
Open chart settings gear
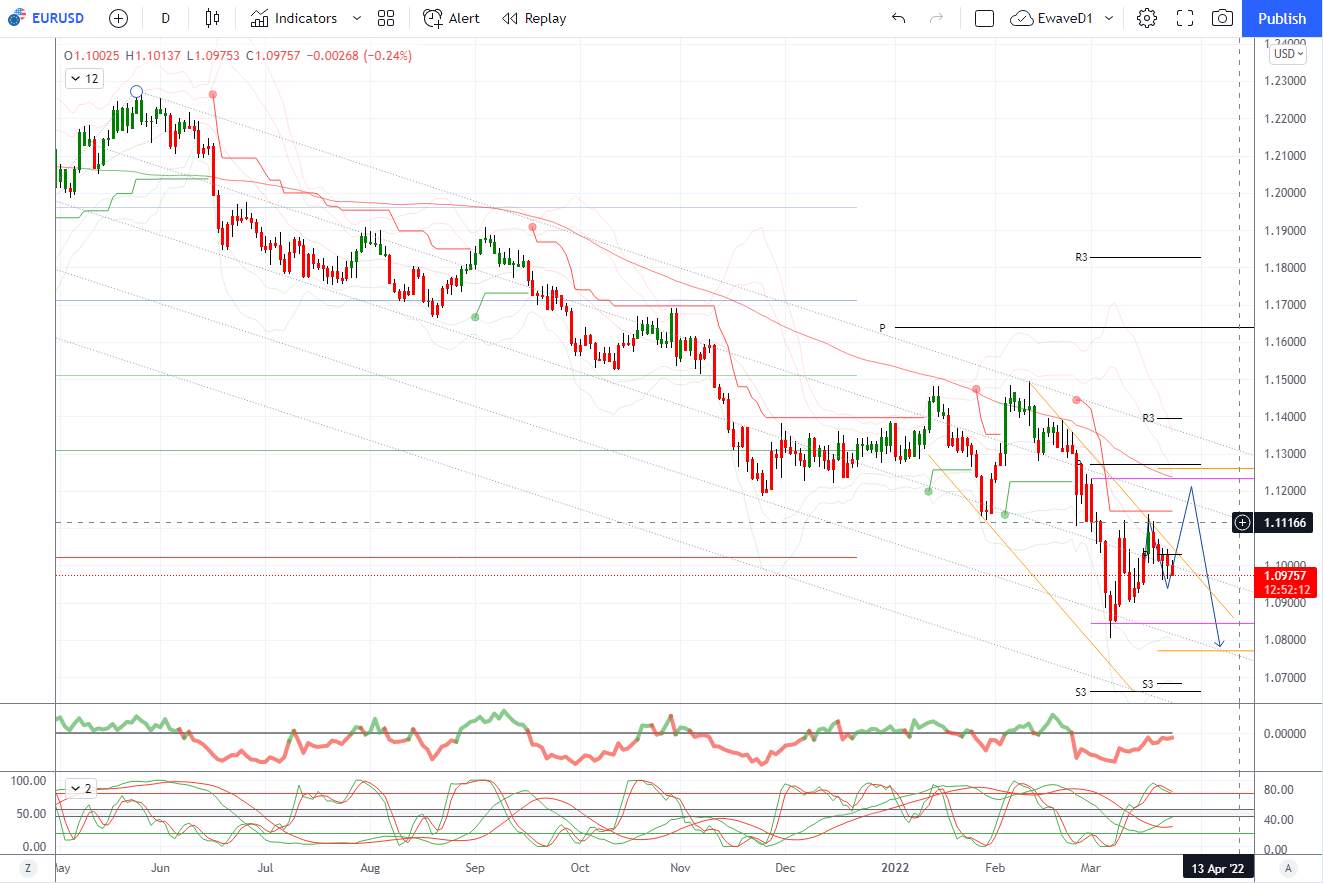[x=1147, y=18]
